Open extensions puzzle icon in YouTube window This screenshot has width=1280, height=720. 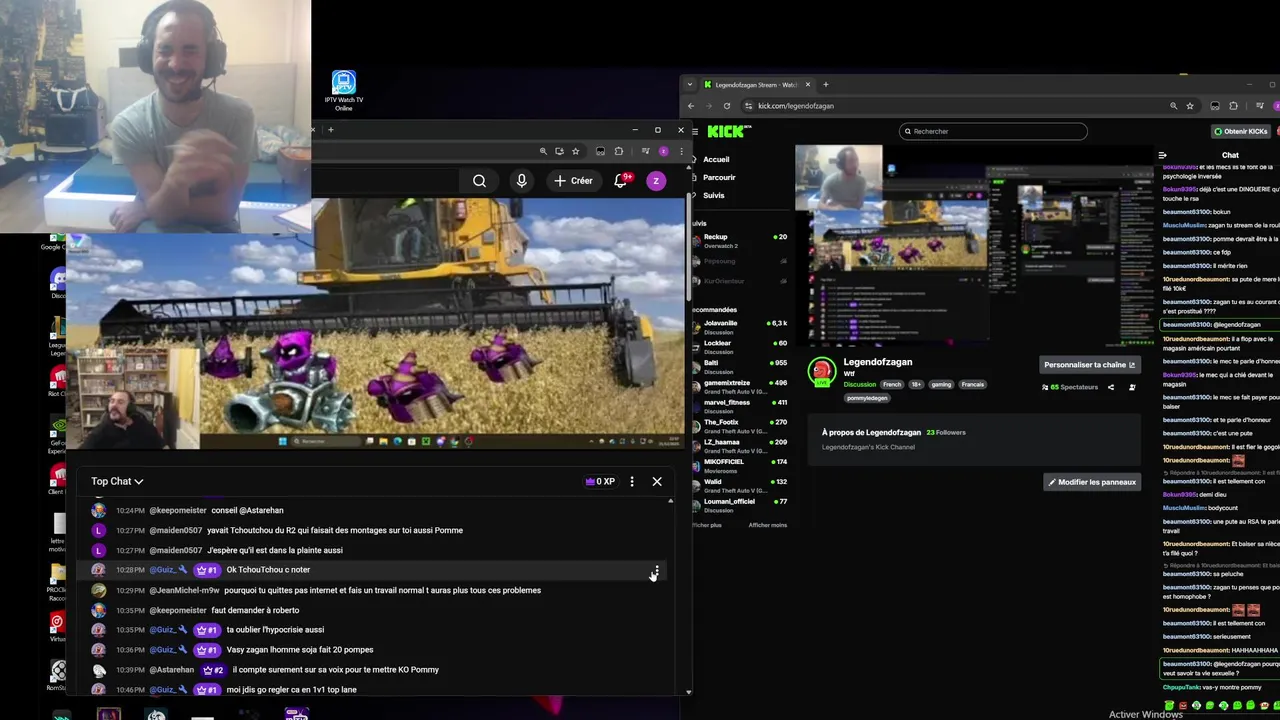pos(619,151)
